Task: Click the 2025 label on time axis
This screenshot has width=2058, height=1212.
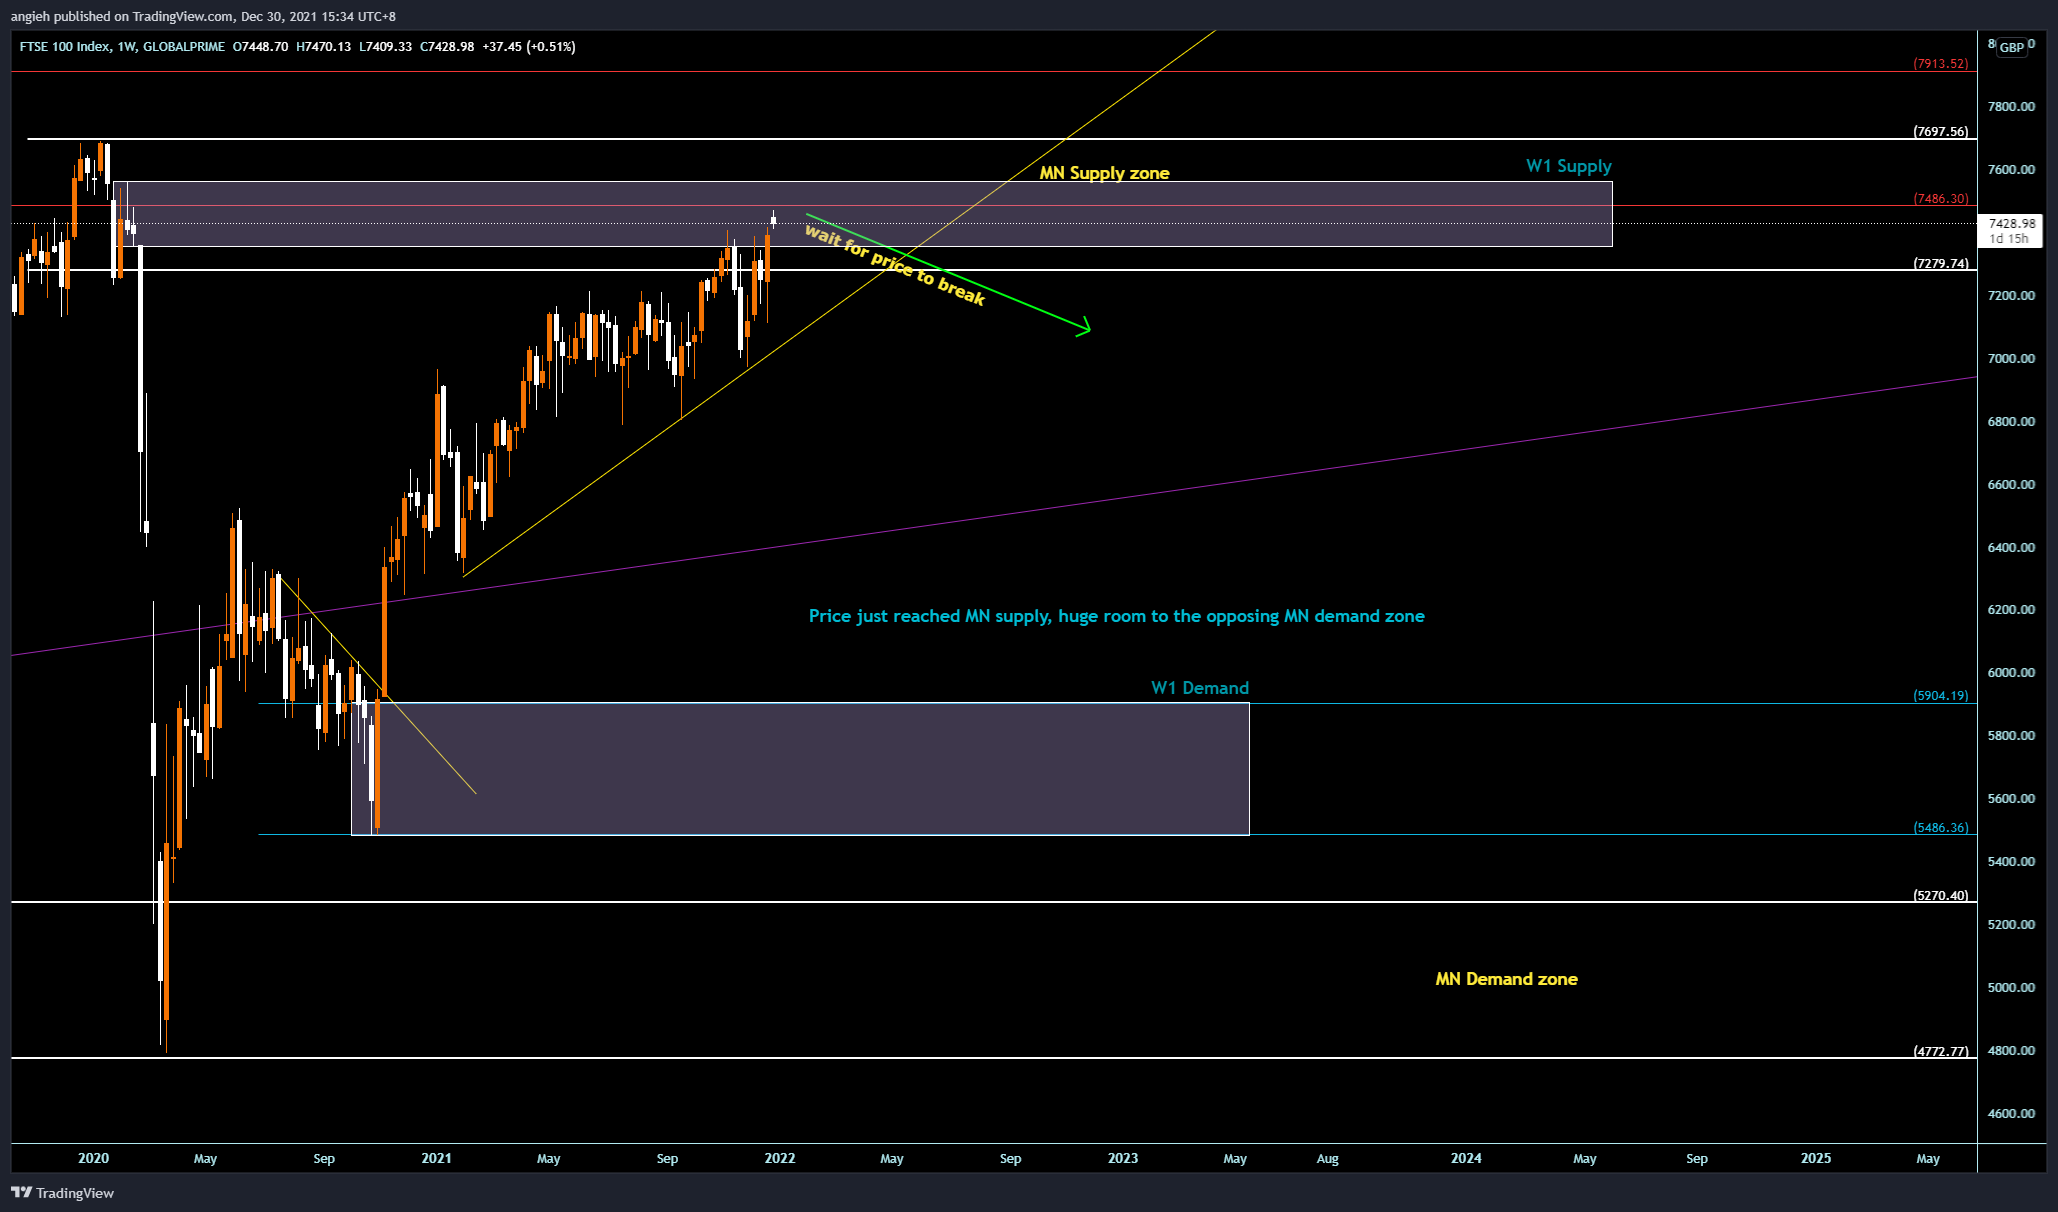Action: (x=1816, y=1159)
